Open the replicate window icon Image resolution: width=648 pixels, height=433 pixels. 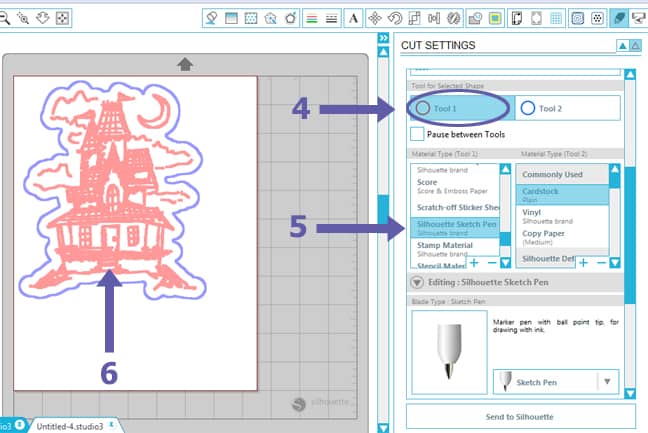(453, 18)
